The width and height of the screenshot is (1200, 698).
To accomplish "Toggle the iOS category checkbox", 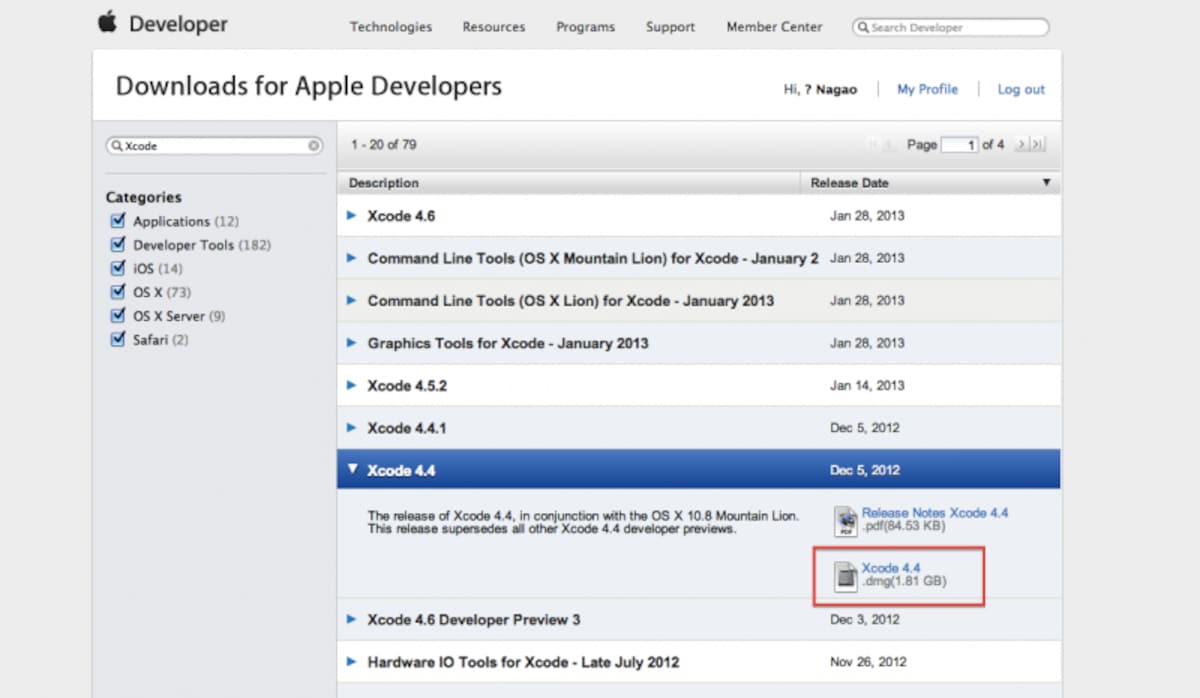I will (117, 268).
